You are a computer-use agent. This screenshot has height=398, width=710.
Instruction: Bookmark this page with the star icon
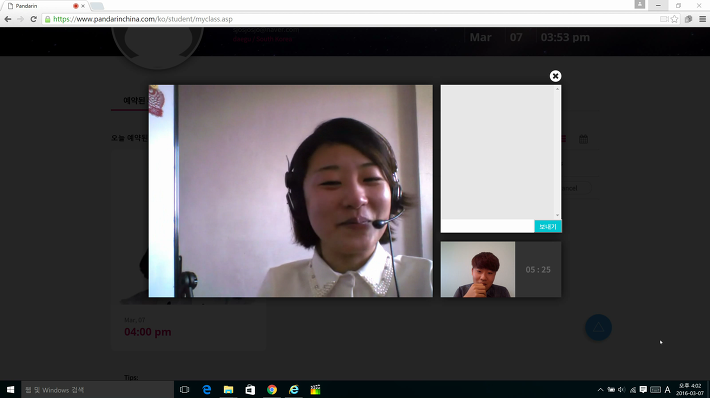[x=674, y=19]
